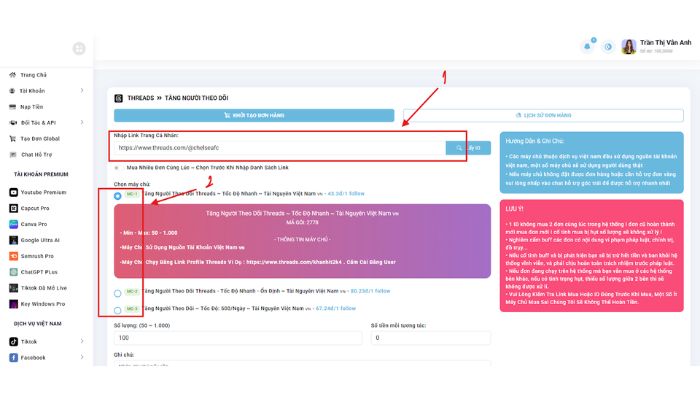Select the second server radio, Ổn Định option
Image resolution: width=700 pixels, height=400 pixels.
[117, 293]
